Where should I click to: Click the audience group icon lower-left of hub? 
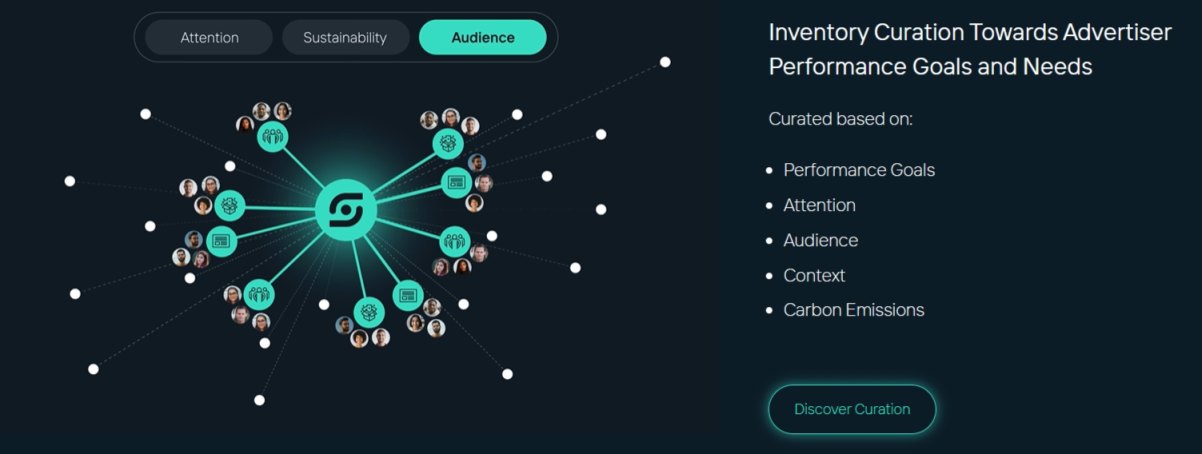click(x=259, y=294)
